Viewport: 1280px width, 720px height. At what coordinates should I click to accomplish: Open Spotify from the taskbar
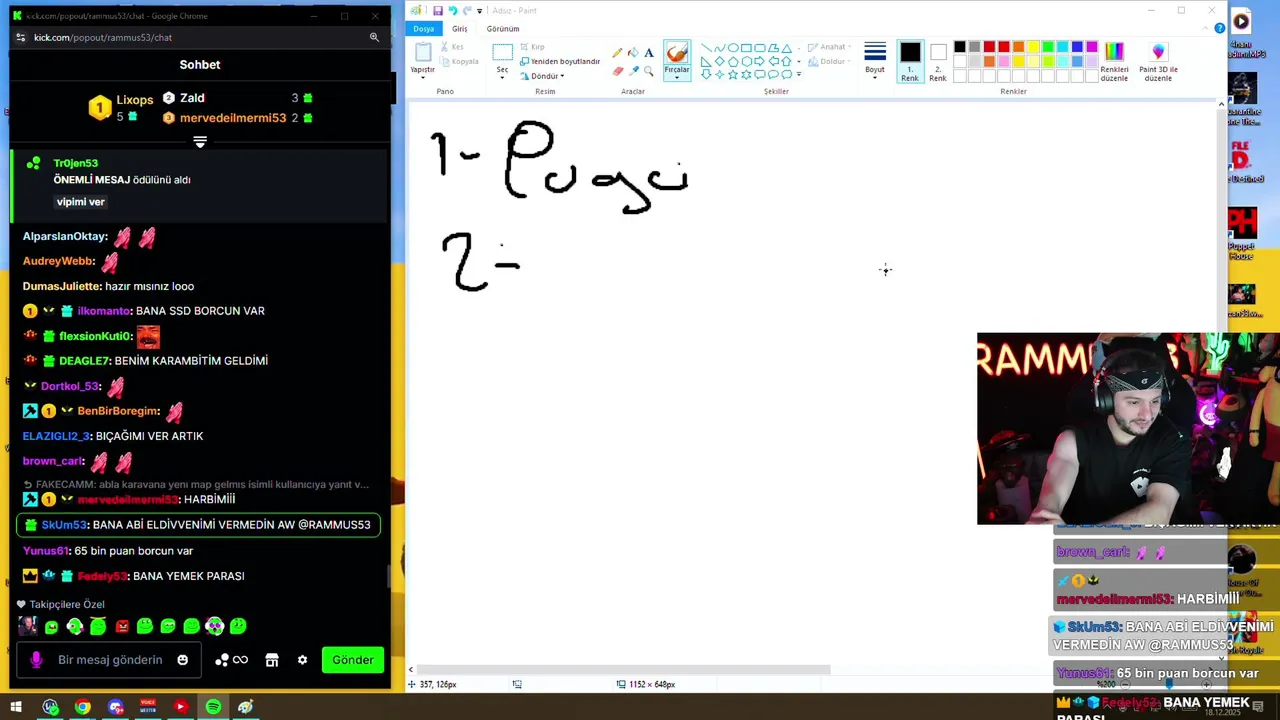[213, 707]
